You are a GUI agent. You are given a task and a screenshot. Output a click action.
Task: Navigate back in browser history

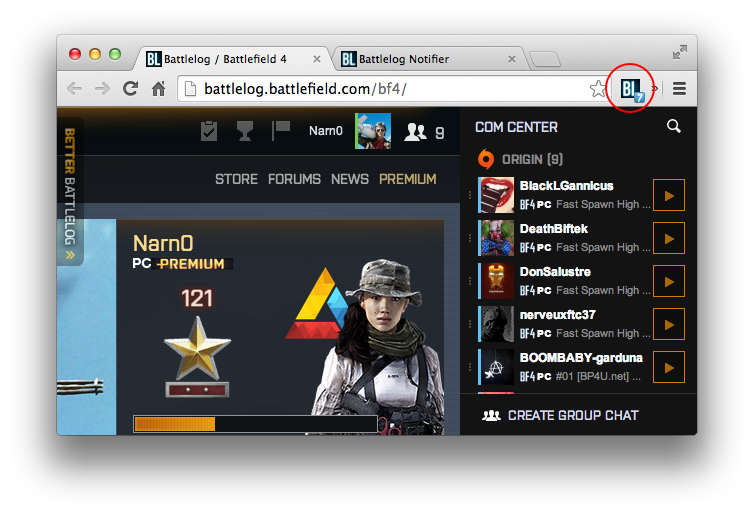tap(74, 88)
